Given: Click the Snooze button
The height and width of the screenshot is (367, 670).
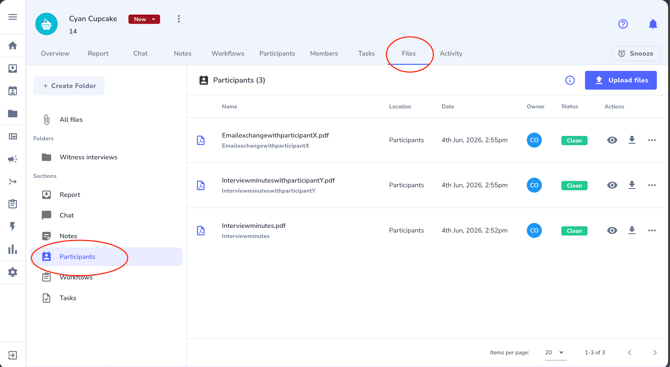Looking at the screenshot, I should coord(636,53).
